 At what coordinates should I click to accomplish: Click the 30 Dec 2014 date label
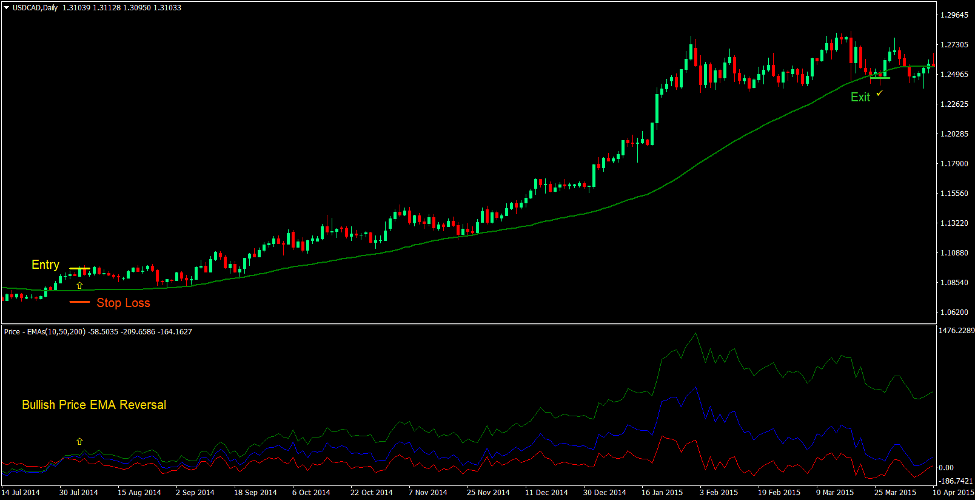tap(603, 492)
